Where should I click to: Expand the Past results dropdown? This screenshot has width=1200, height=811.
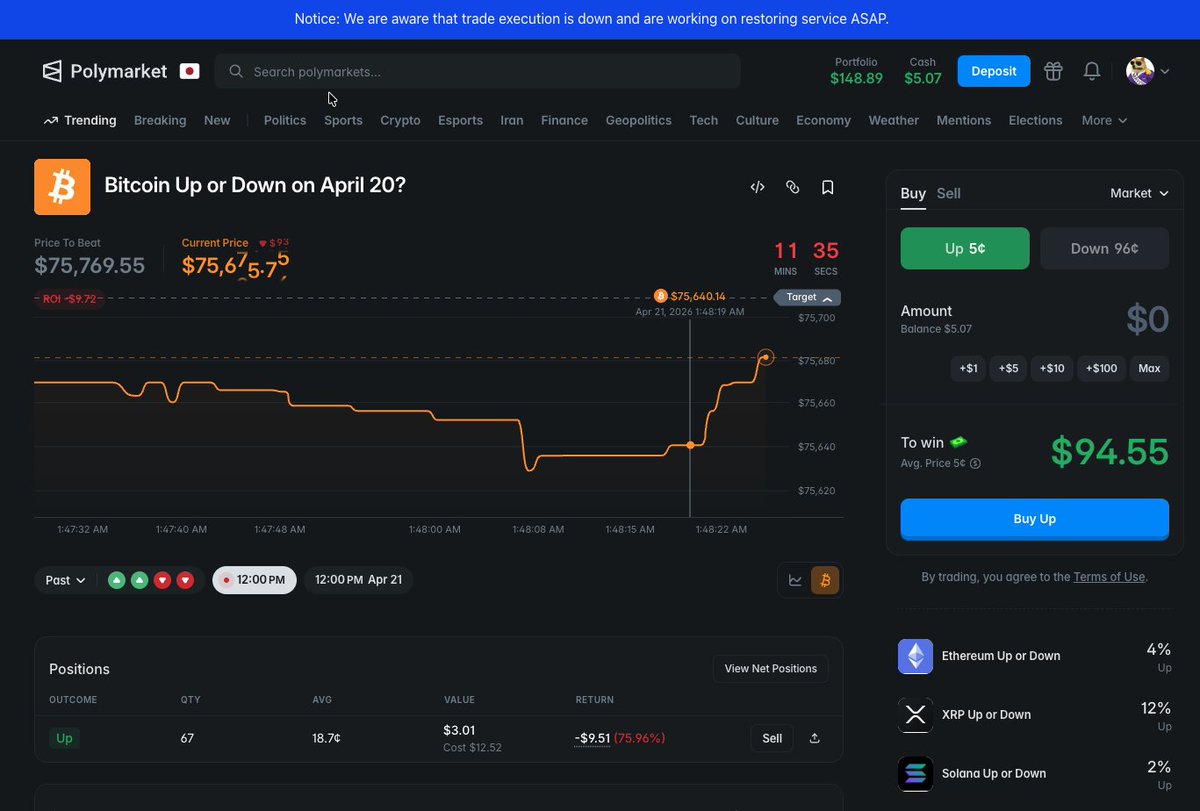[x=65, y=580]
